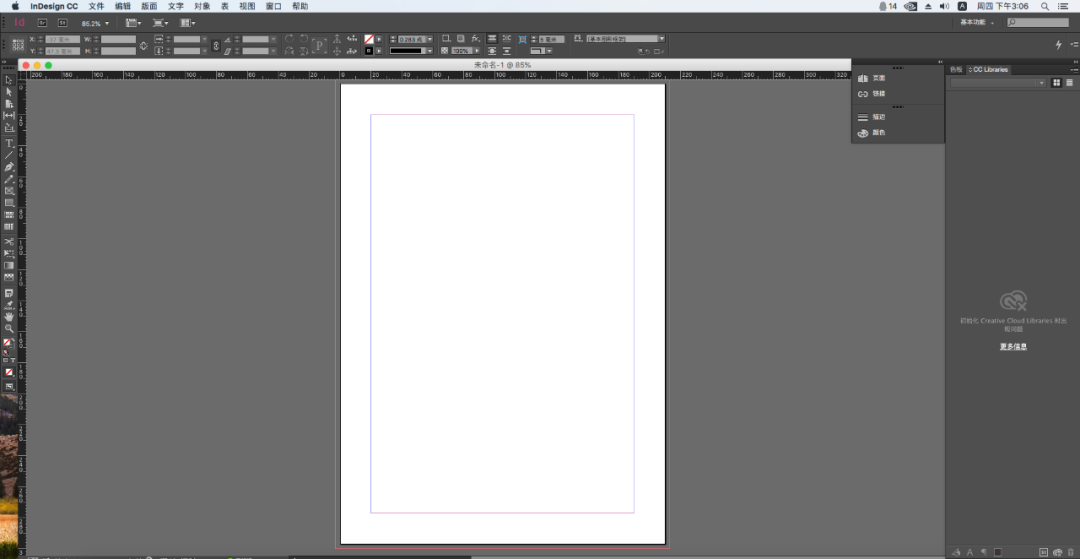Image resolution: width=1080 pixels, height=559 pixels.
Task: Select the Note tool
Action: click(x=9, y=293)
